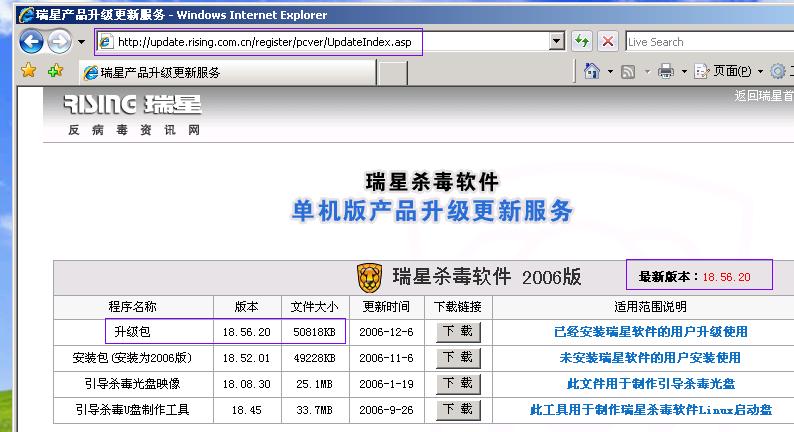The width and height of the screenshot is (794, 432).
Task: Click version cell 18.08.30
Action: pos(246,384)
